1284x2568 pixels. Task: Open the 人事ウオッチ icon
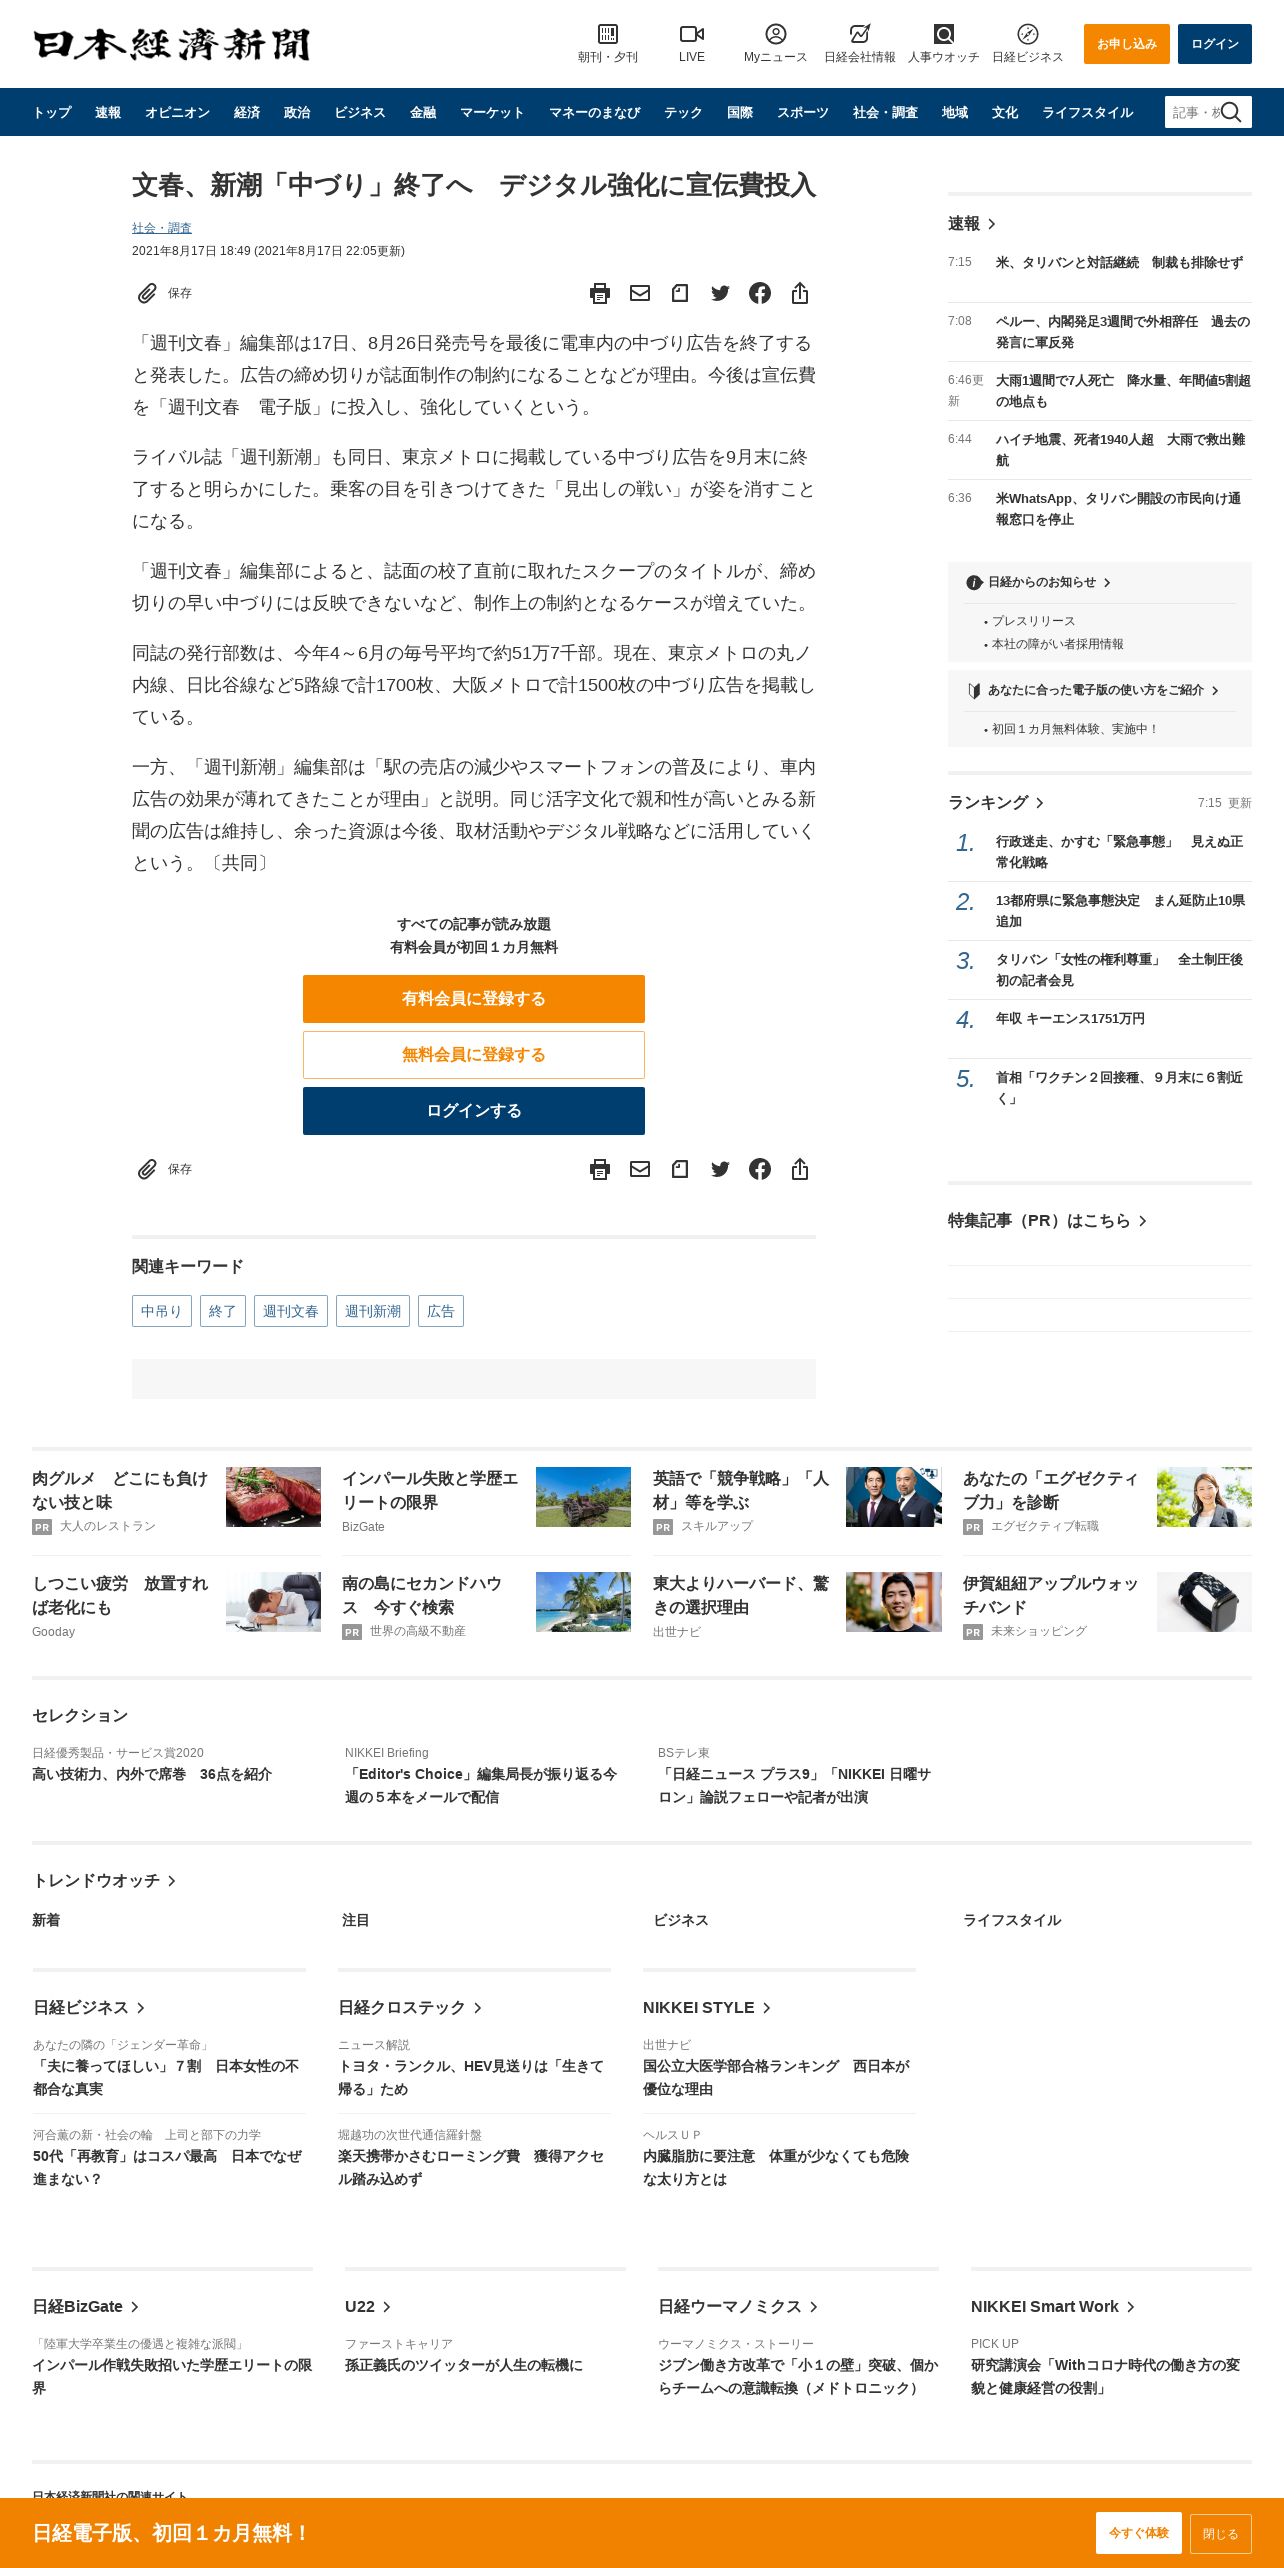[x=943, y=34]
